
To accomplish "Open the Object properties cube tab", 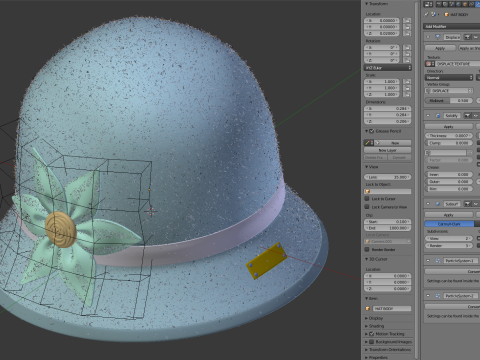I will 465,4.
